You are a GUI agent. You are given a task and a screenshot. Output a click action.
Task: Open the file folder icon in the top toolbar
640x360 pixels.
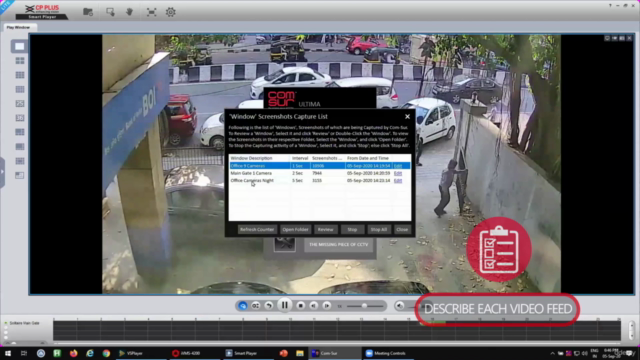click(x=88, y=12)
